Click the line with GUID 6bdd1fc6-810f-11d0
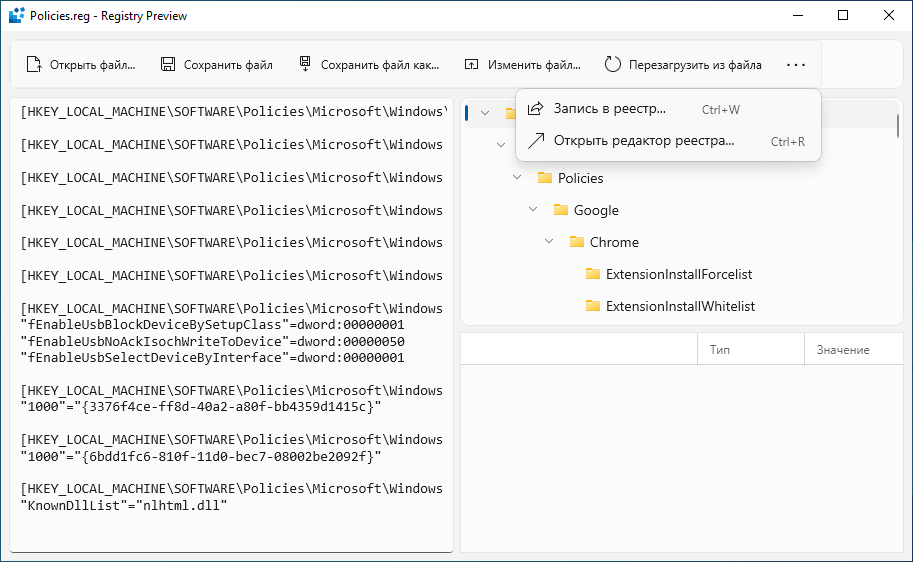913x562 pixels. (x=201, y=456)
